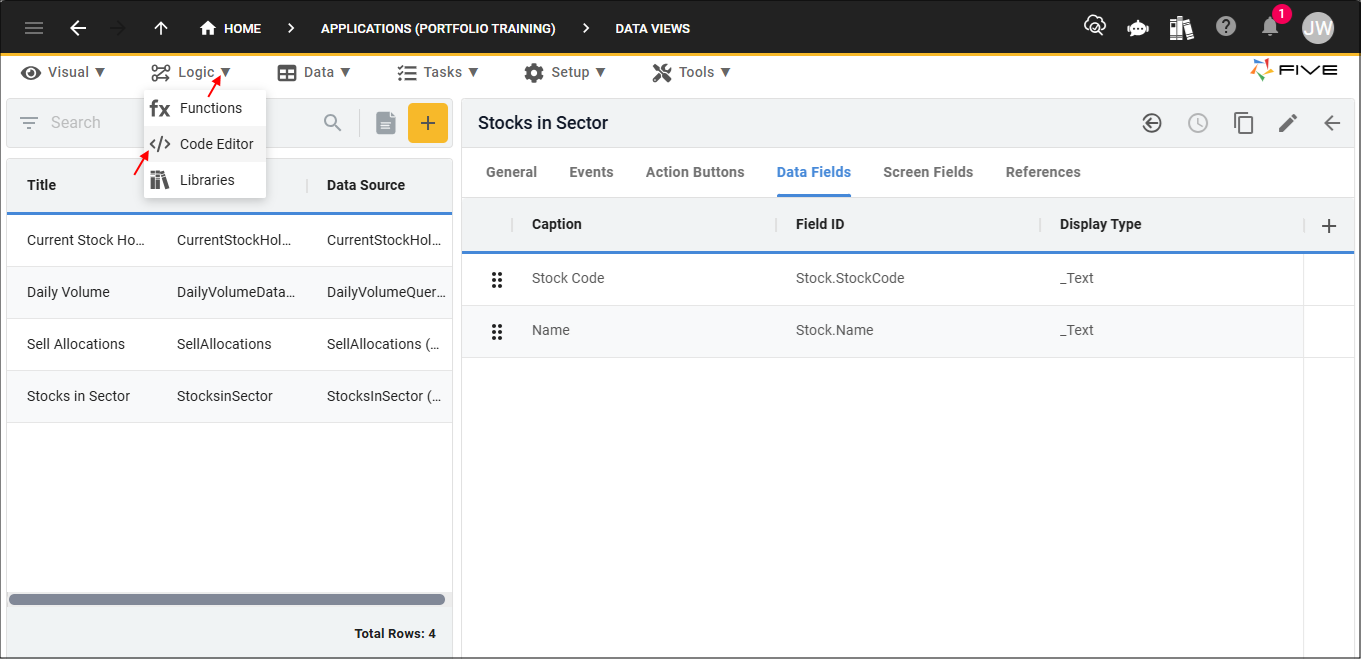Open the notifications bell
Screen dimensions: 1361x659
point(1270,27)
